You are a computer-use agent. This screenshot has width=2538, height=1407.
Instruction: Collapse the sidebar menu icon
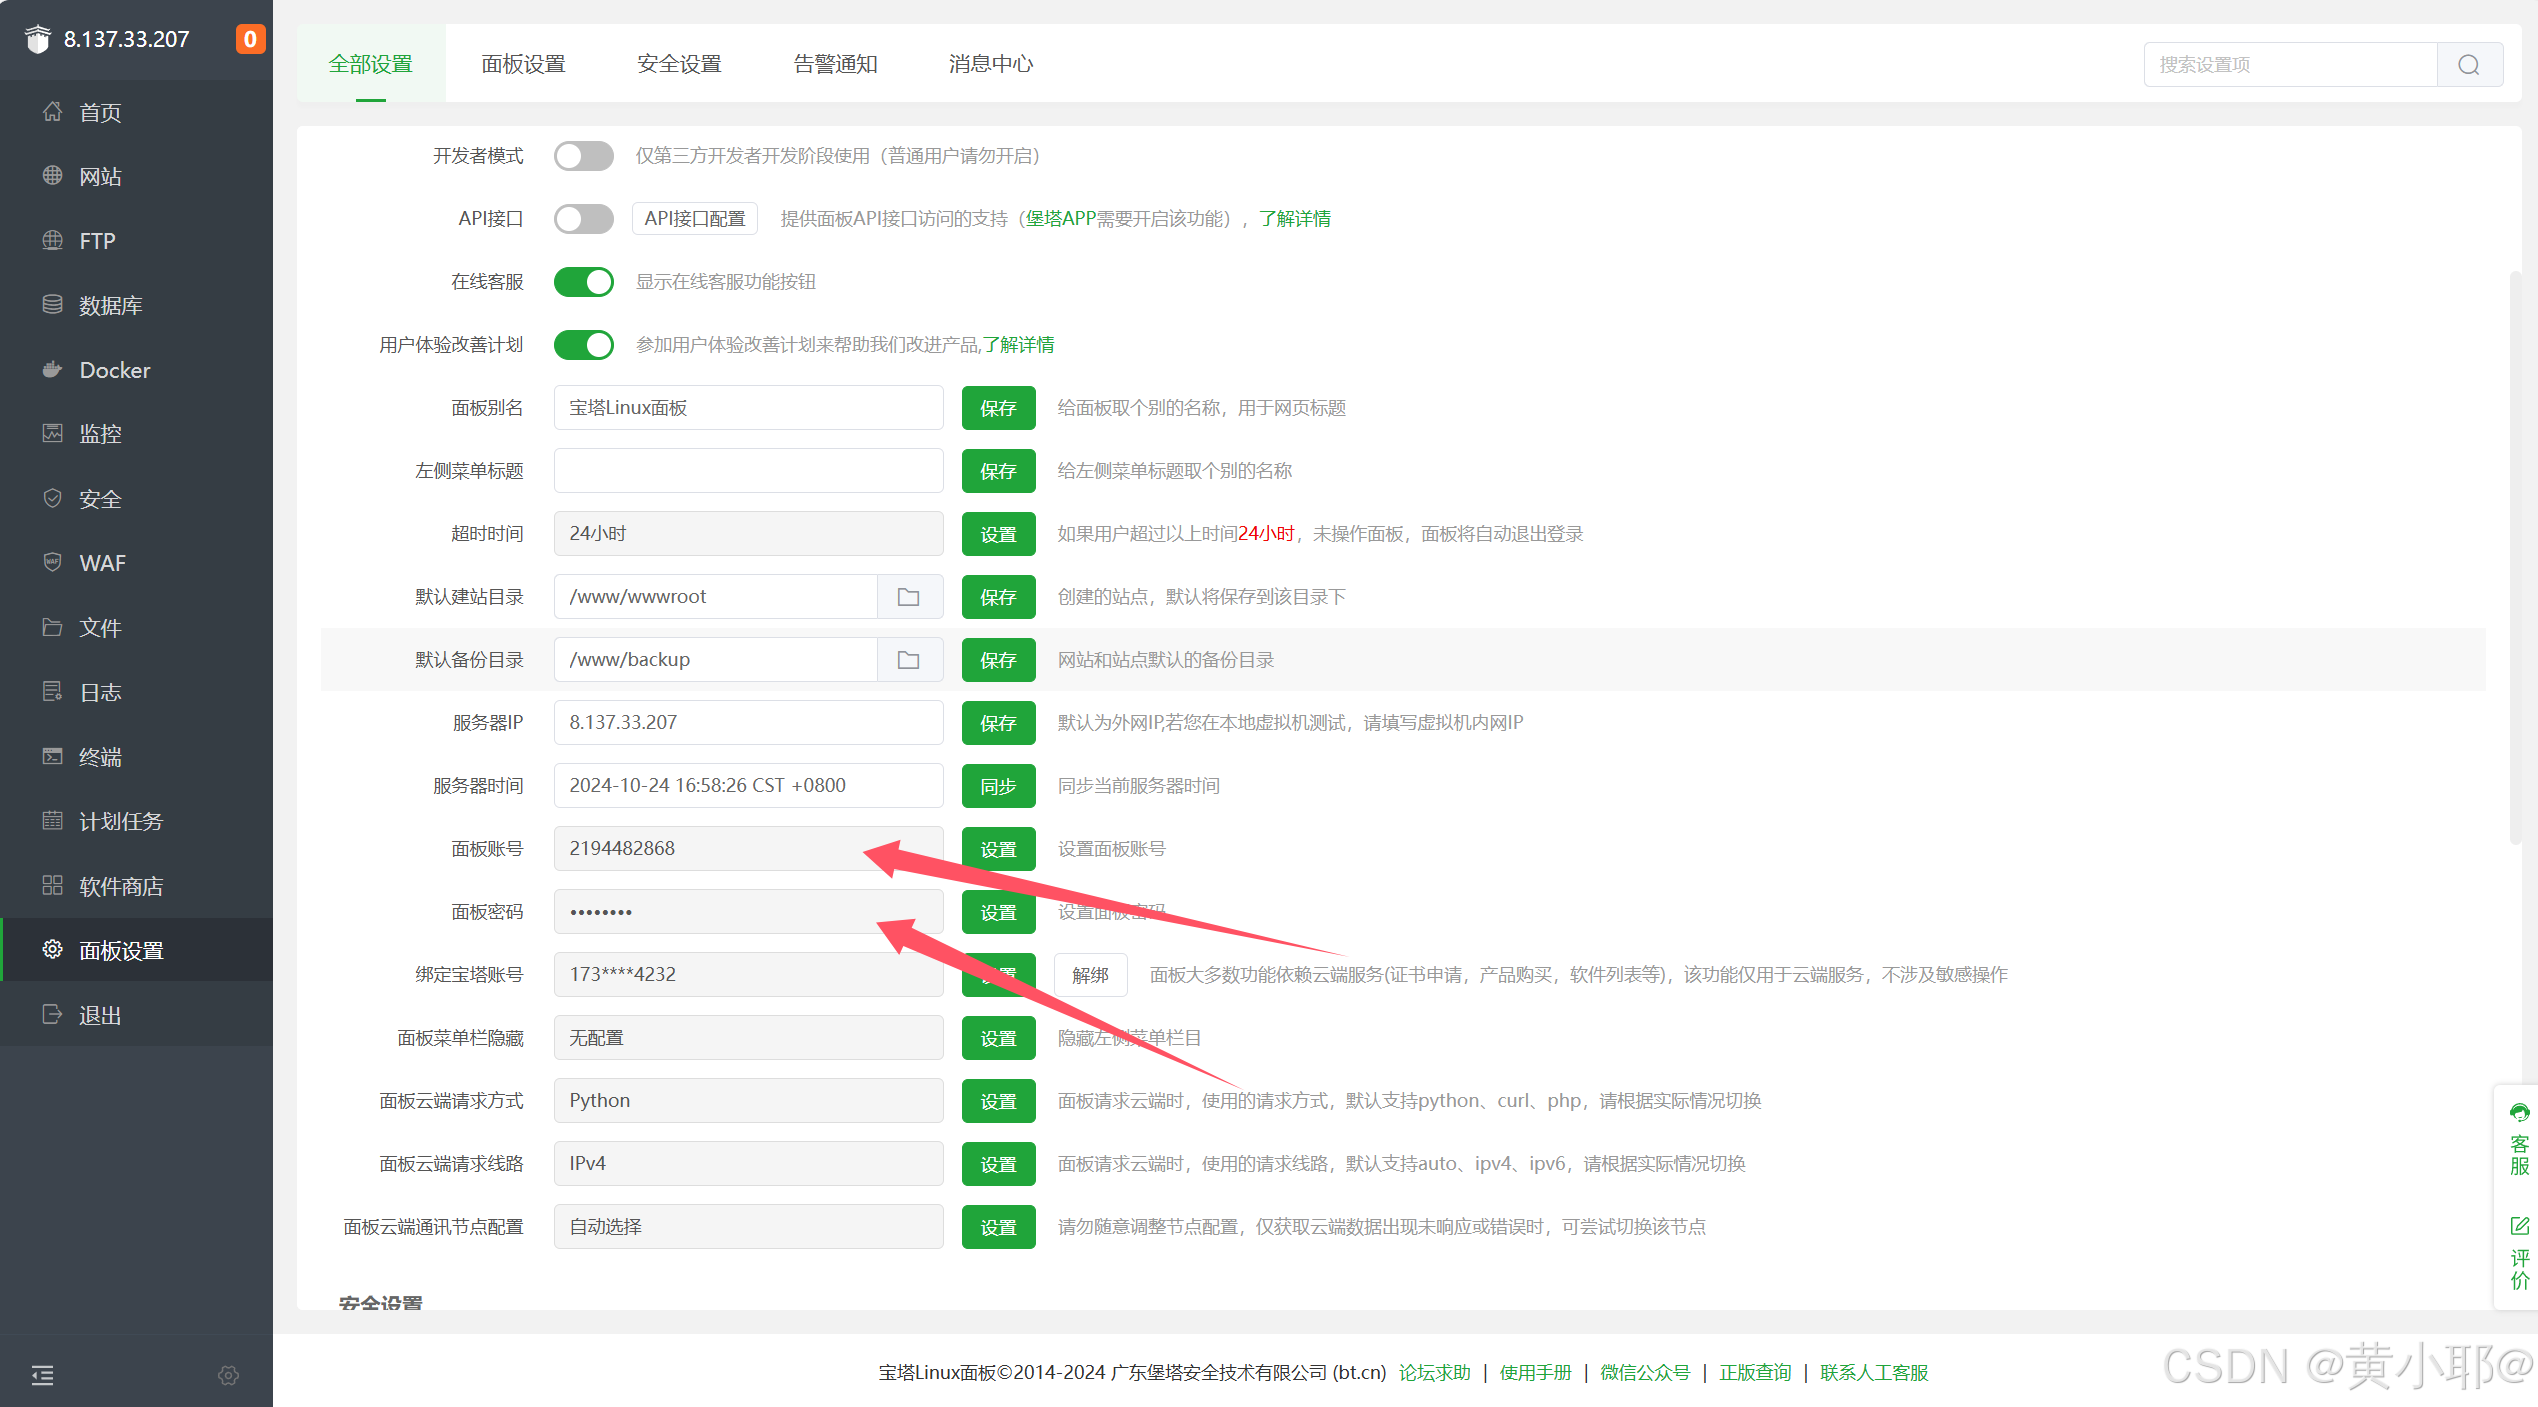[42, 1375]
